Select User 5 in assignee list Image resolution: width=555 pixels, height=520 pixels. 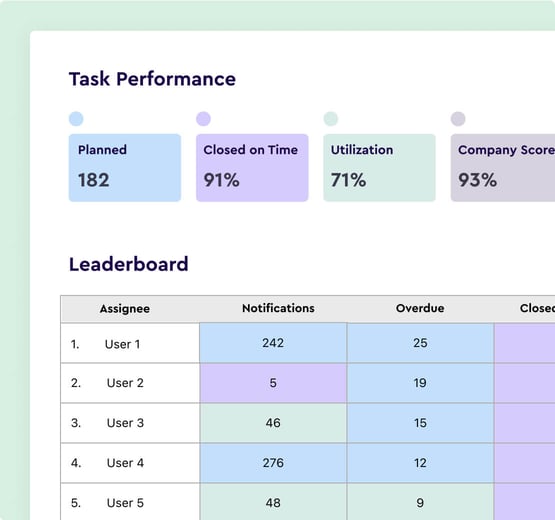[125, 503]
